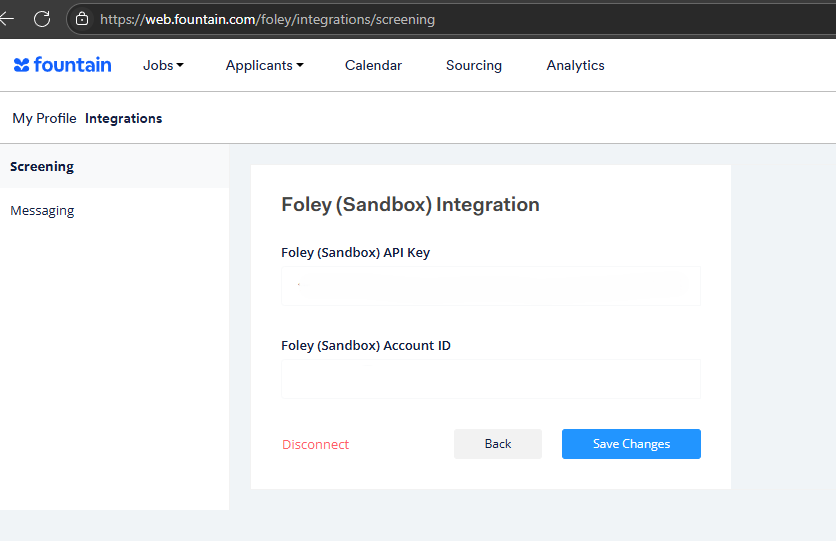Select Screening in the sidebar
This screenshot has width=836, height=541.
click(114, 166)
